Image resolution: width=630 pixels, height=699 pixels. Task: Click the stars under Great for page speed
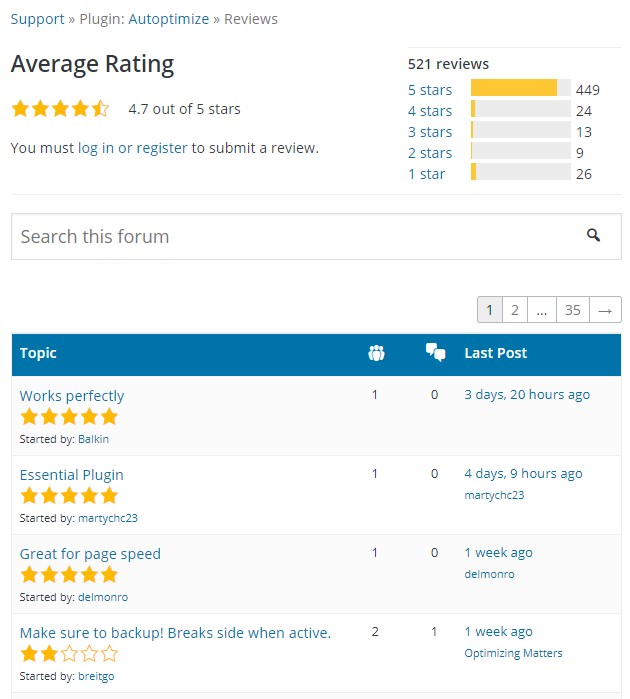[69, 575]
